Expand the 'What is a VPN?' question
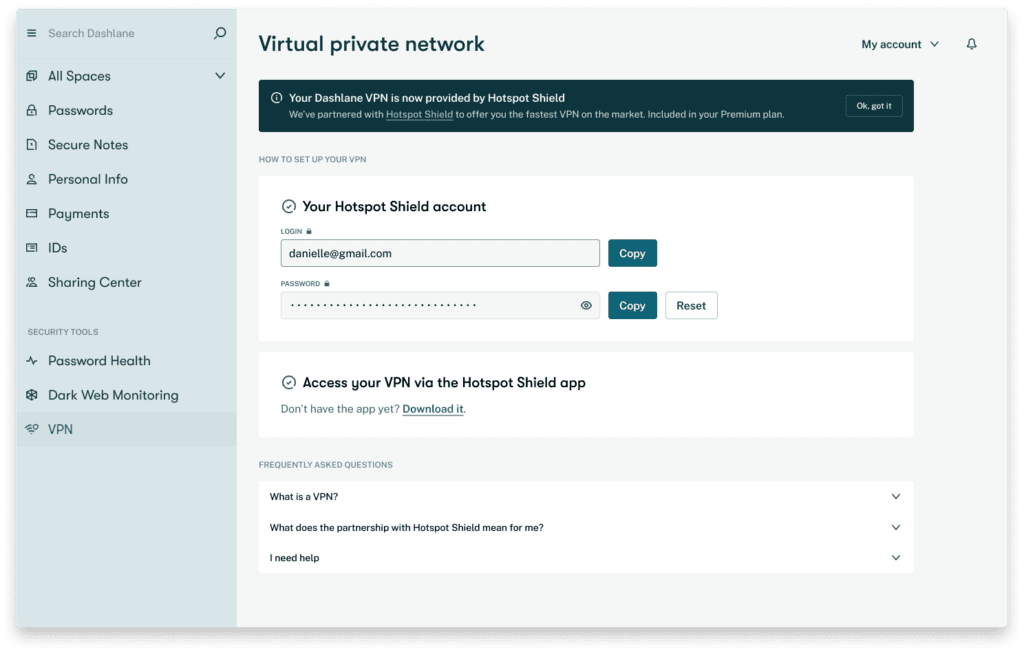Image resolution: width=1024 pixels, height=652 pixels. (x=895, y=496)
